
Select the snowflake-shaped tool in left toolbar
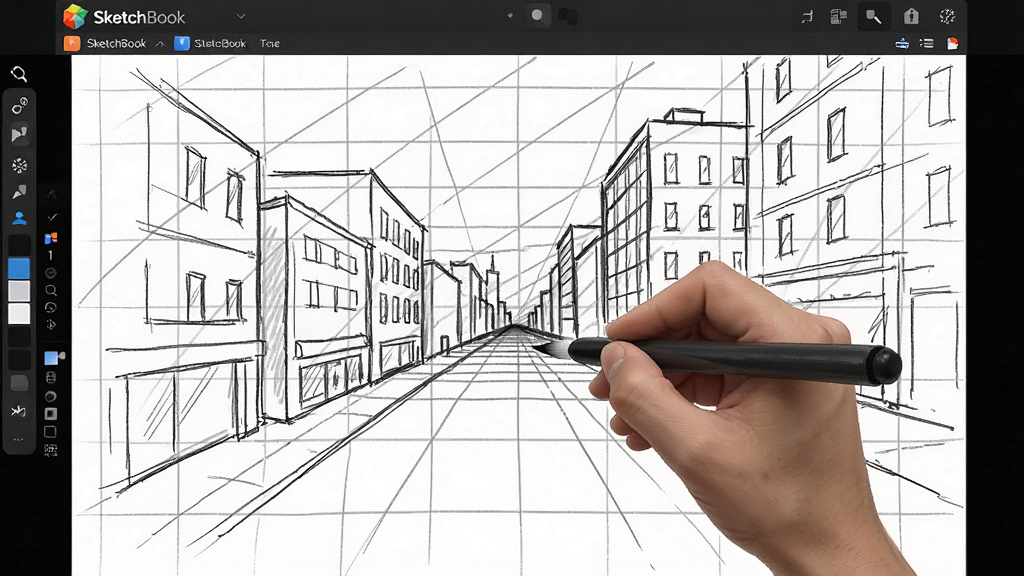point(20,165)
